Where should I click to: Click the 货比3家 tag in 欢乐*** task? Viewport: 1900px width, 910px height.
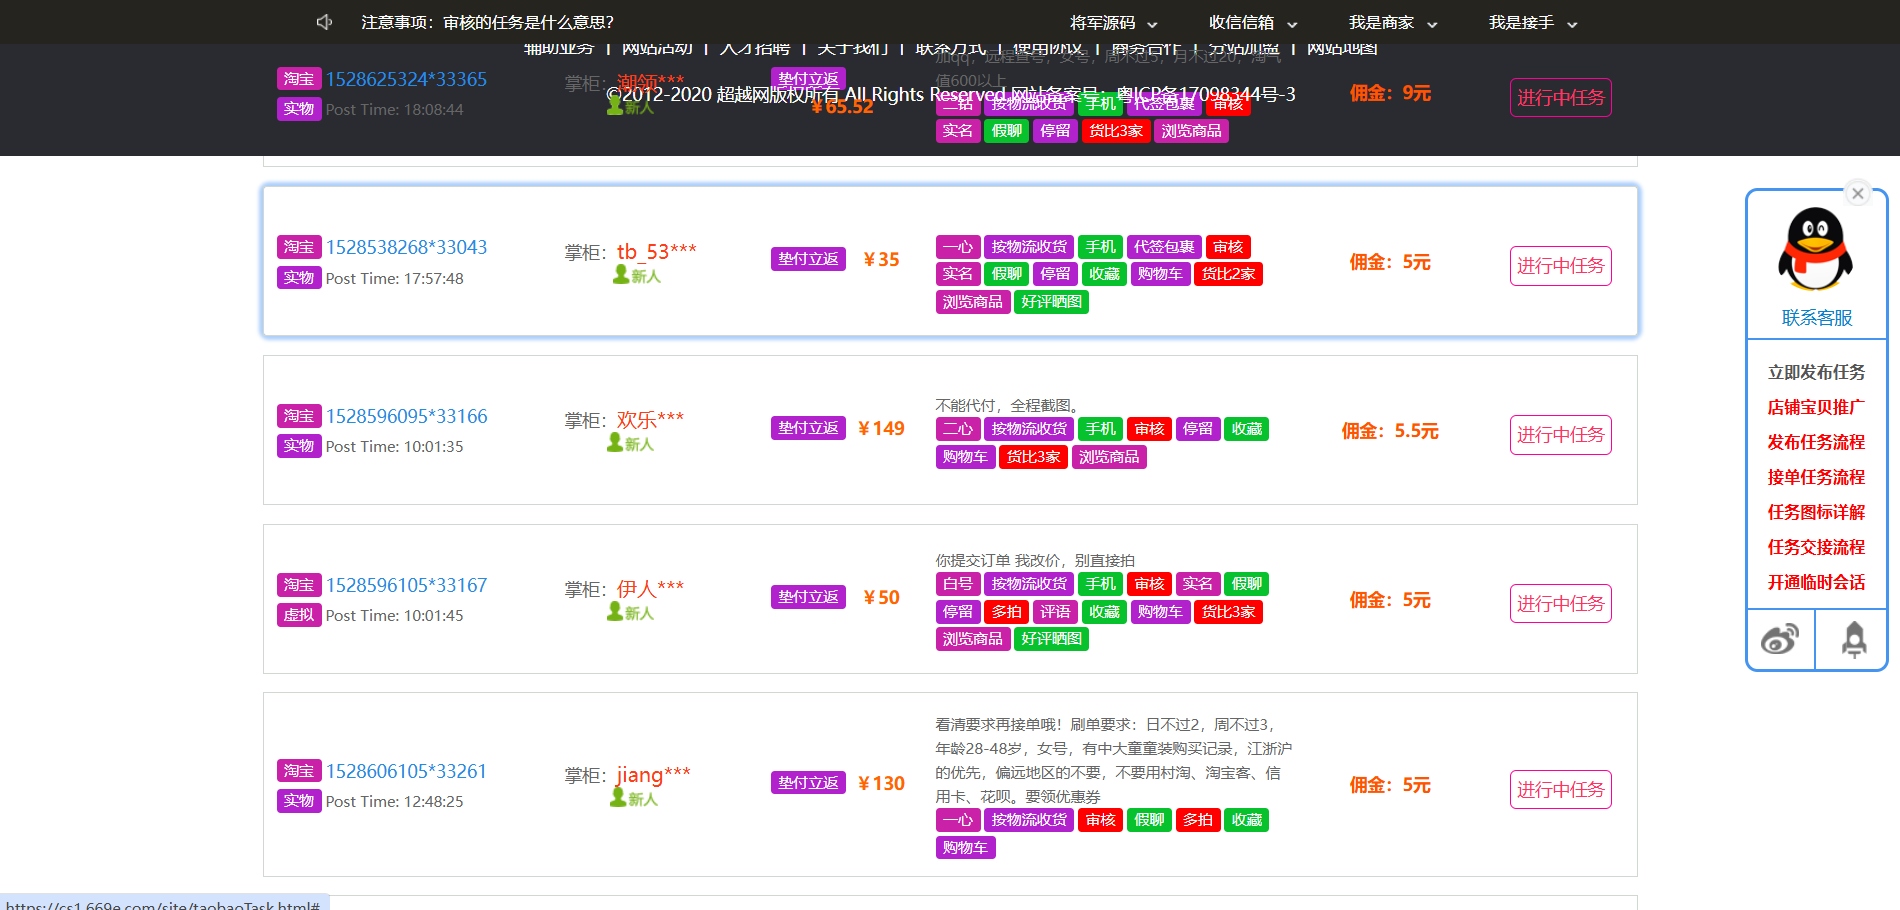click(x=1033, y=457)
